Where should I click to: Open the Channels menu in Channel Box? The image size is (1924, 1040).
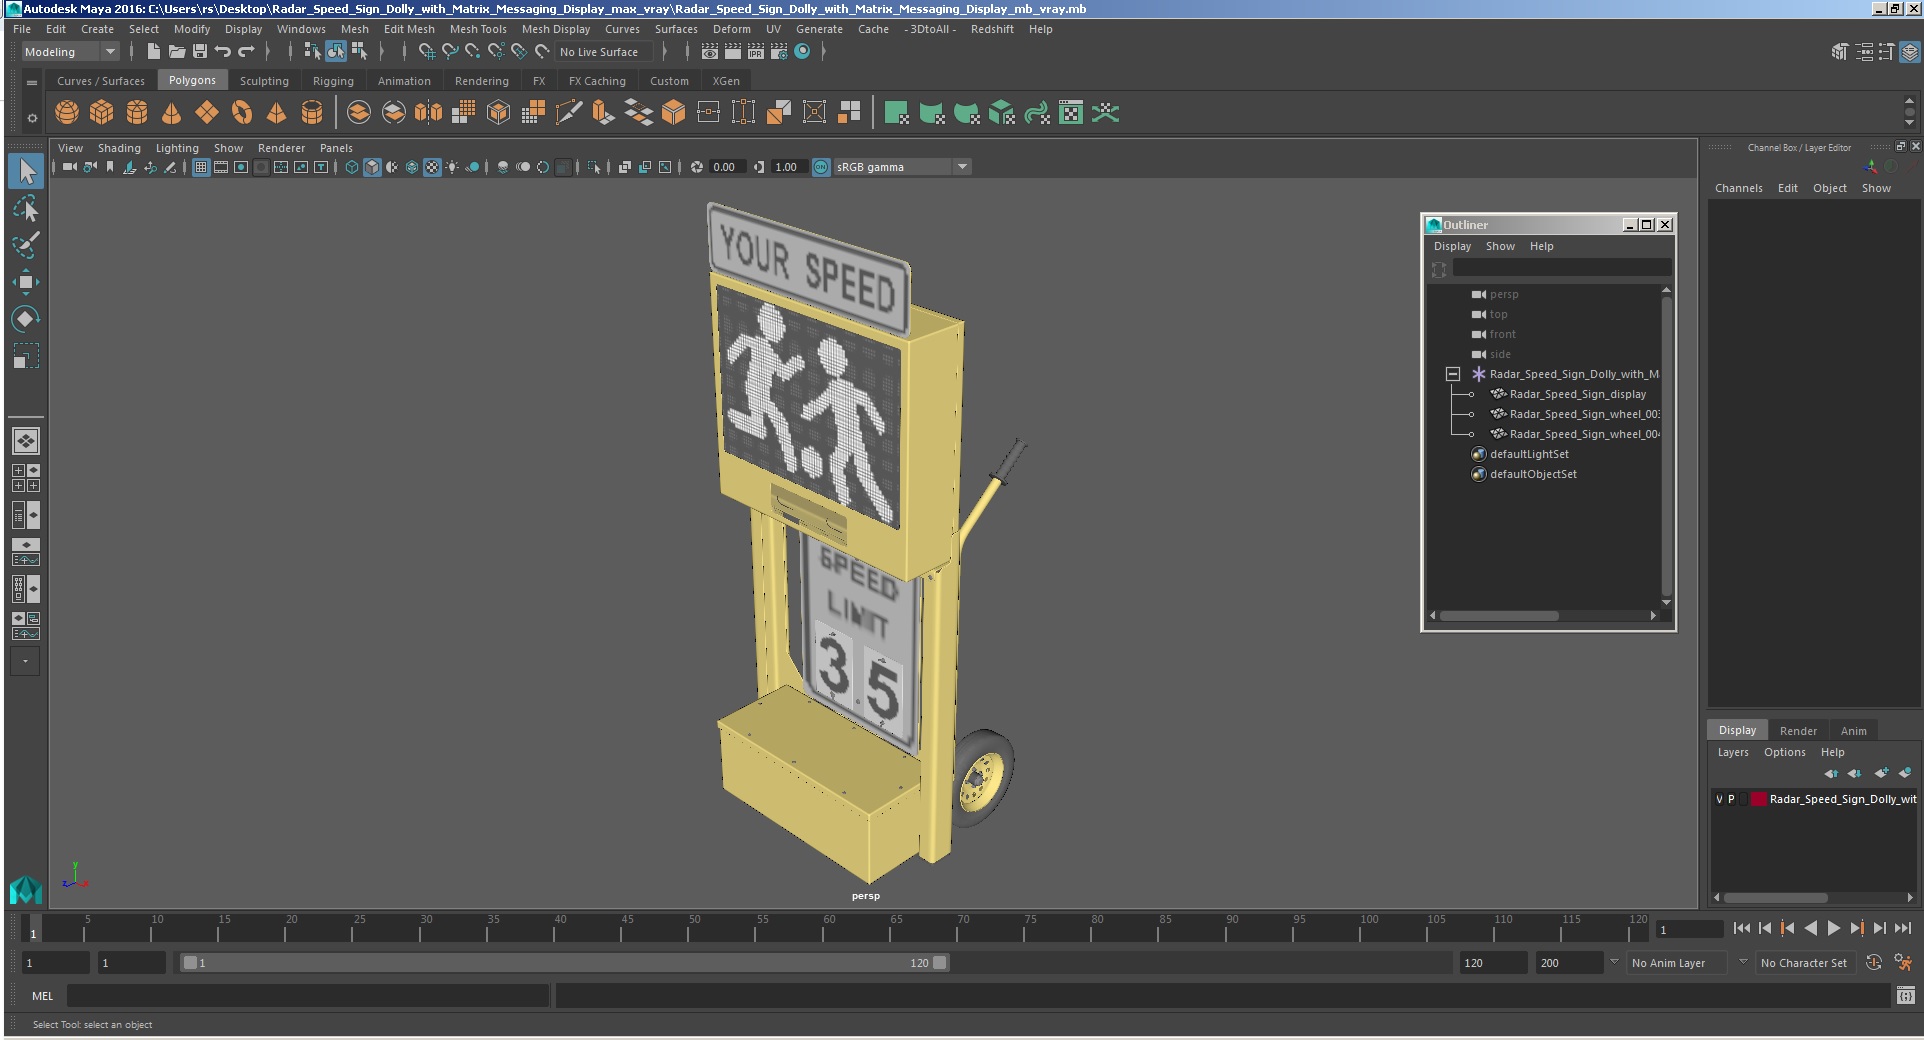(1738, 188)
